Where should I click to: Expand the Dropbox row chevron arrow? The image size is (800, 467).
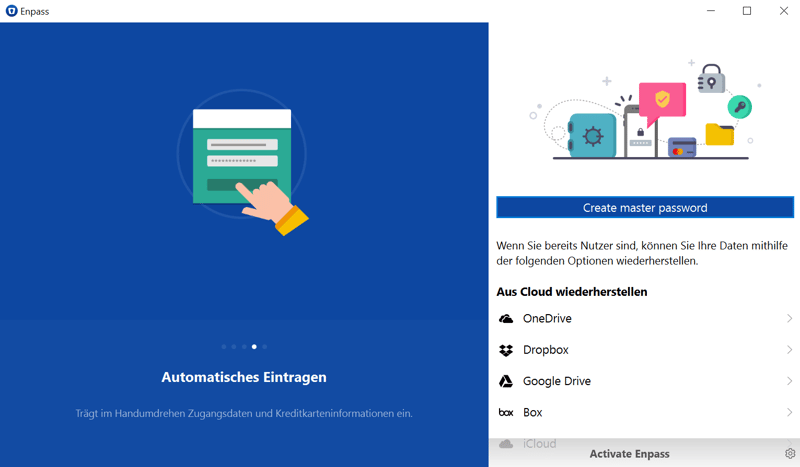tap(789, 350)
